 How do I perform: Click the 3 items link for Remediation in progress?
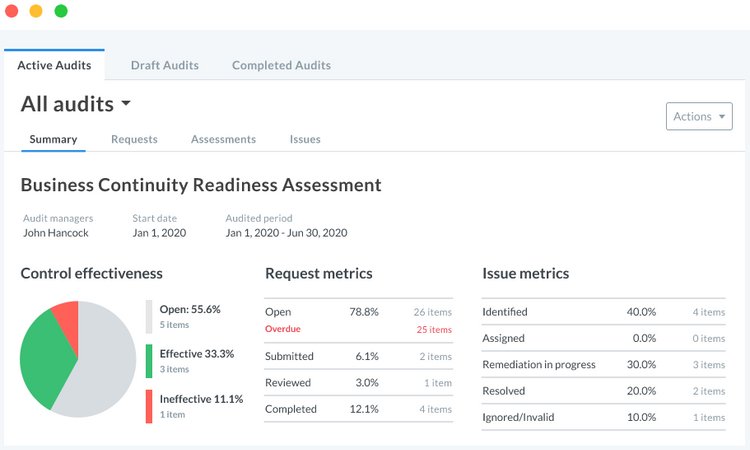tap(709, 365)
